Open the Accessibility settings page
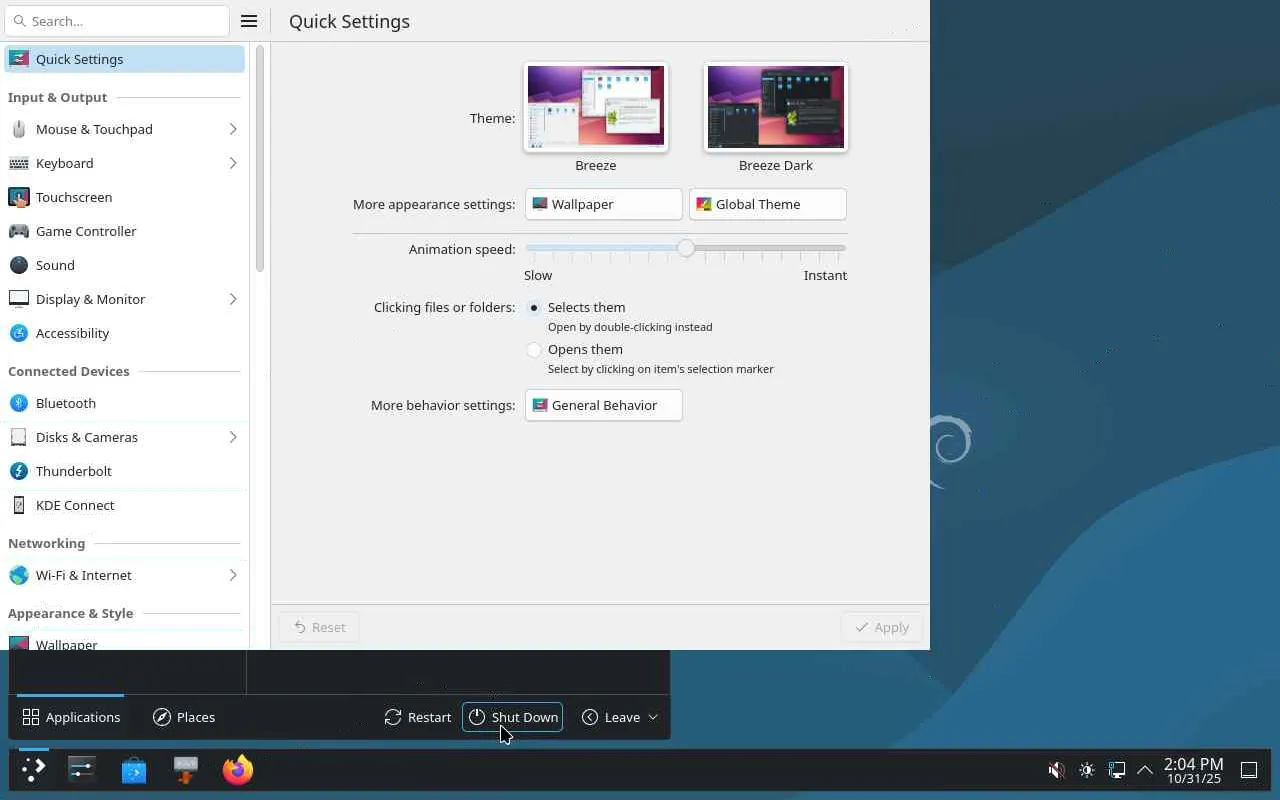The height and width of the screenshot is (800, 1280). [x=126, y=333]
